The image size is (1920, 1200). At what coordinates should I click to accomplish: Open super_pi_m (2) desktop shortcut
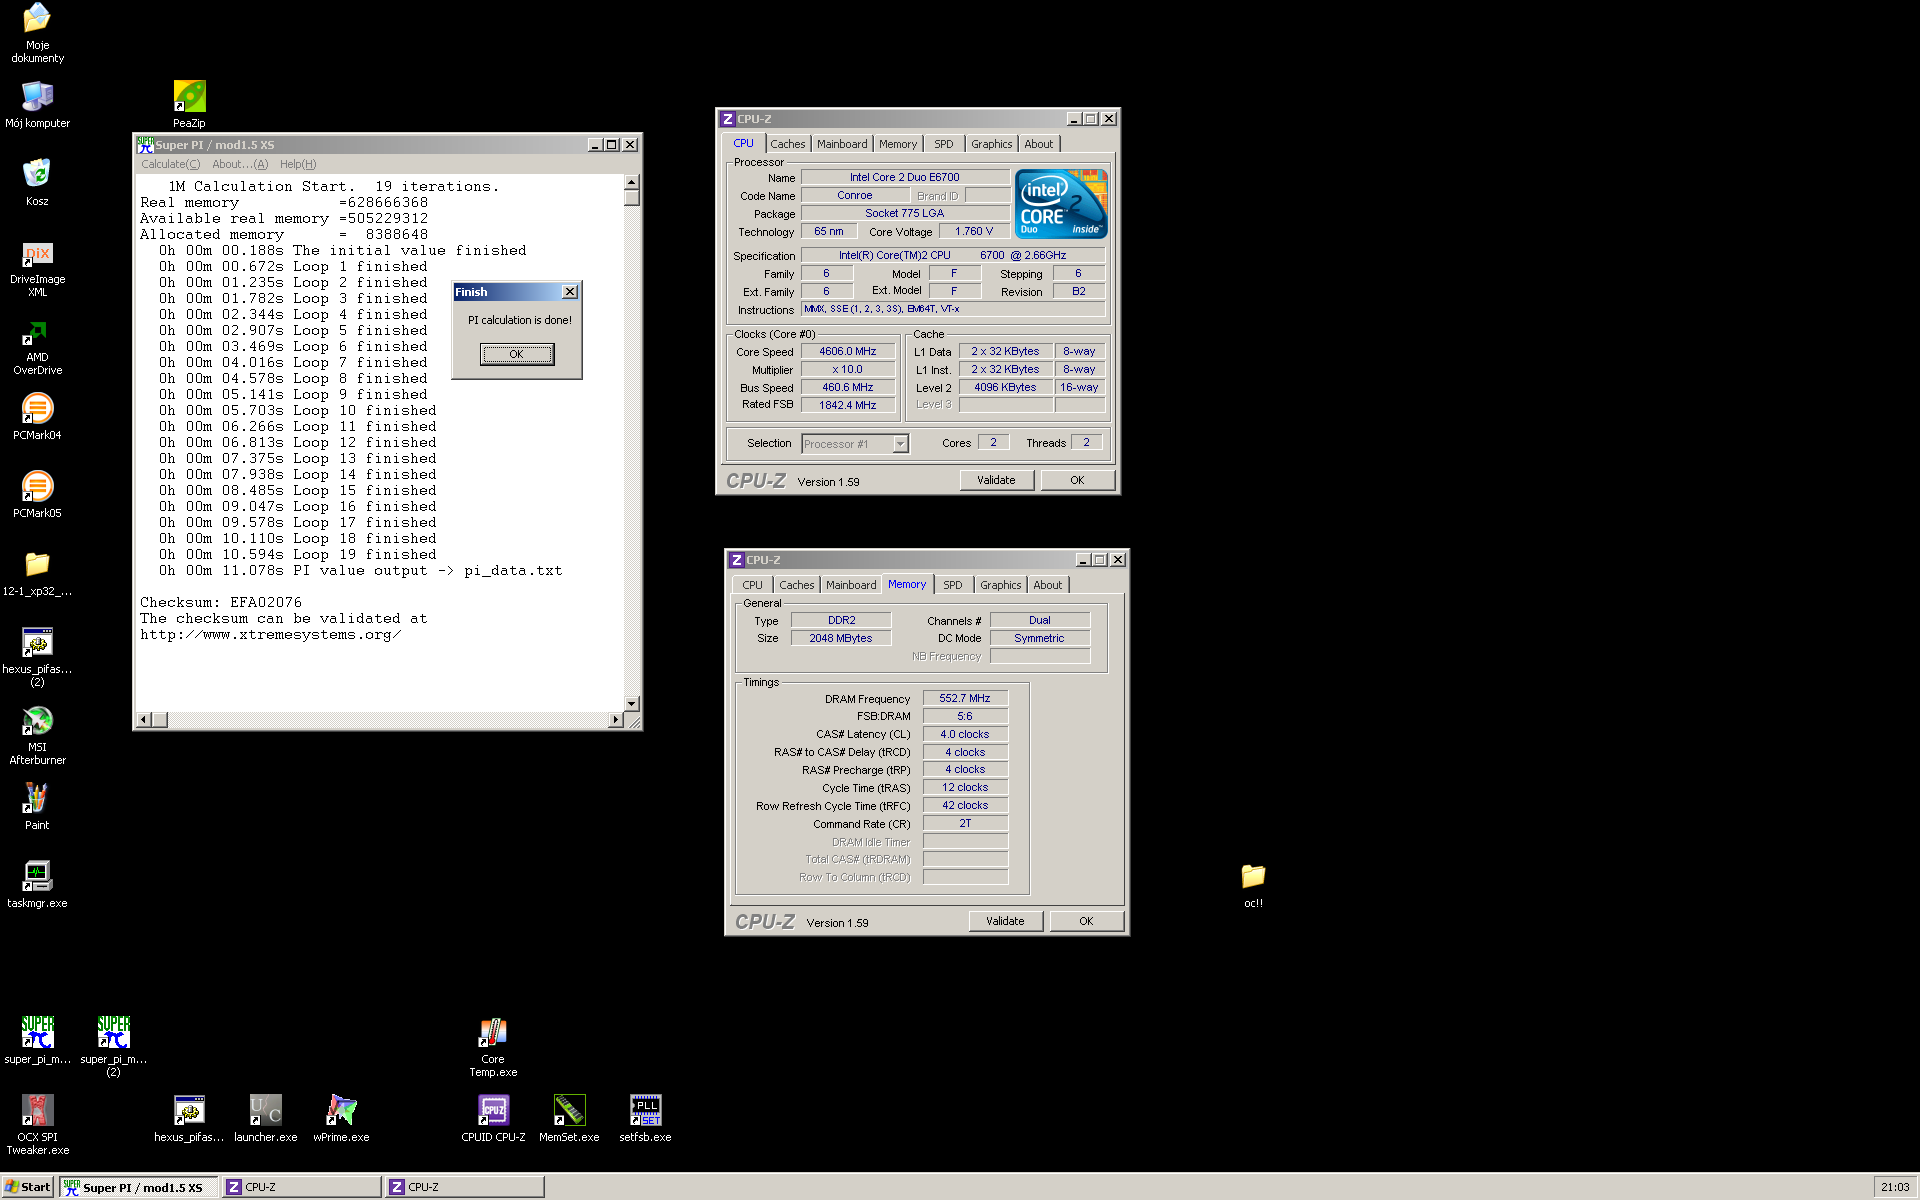(x=113, y=1046)
